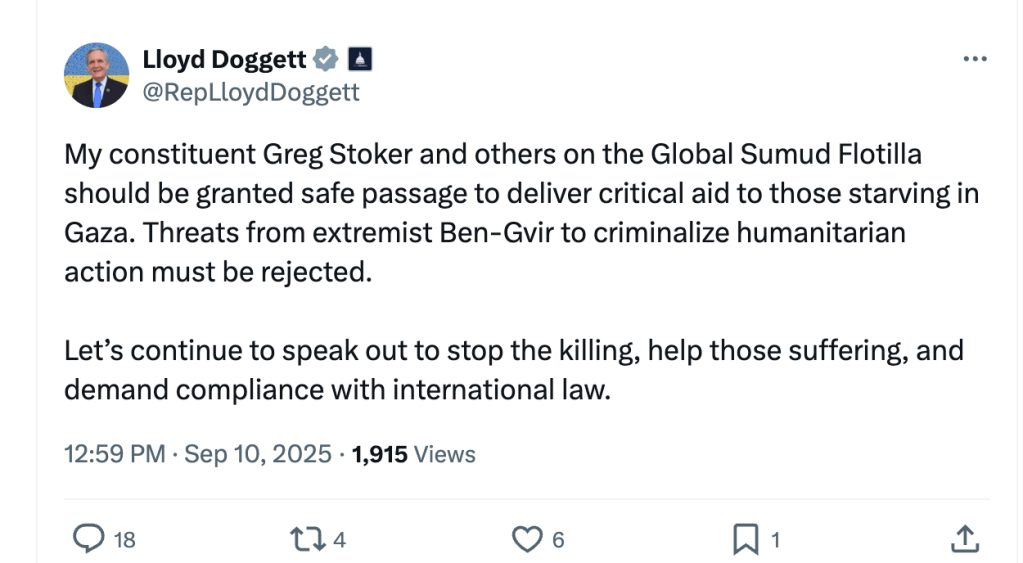Click the reply speech bubble icon
1023x563 pixels.
pyautogui.click(x=90, y=540)
